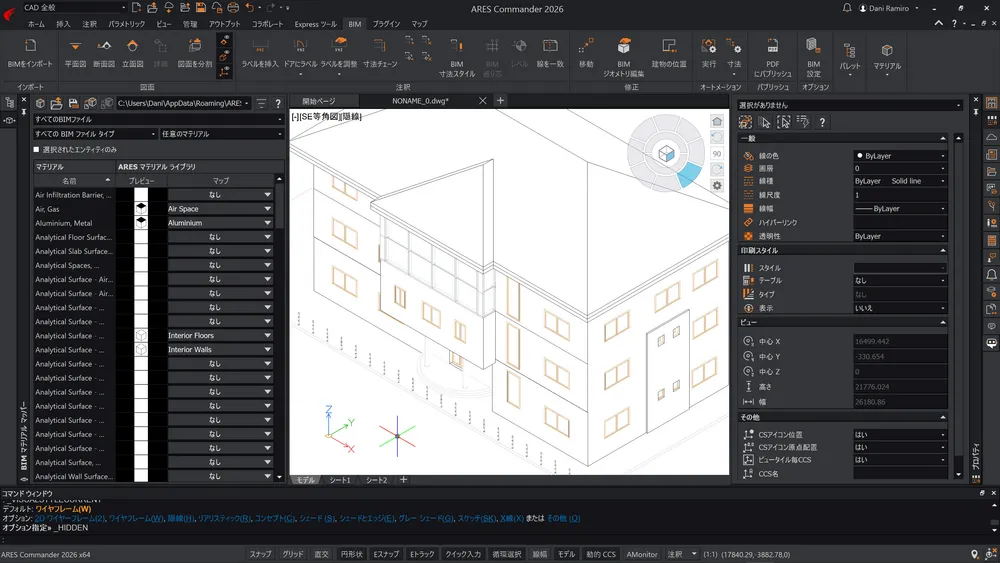1000x563 pixels.
Task: Open BIM 寸法スタイル
Action: click(457, 57)
